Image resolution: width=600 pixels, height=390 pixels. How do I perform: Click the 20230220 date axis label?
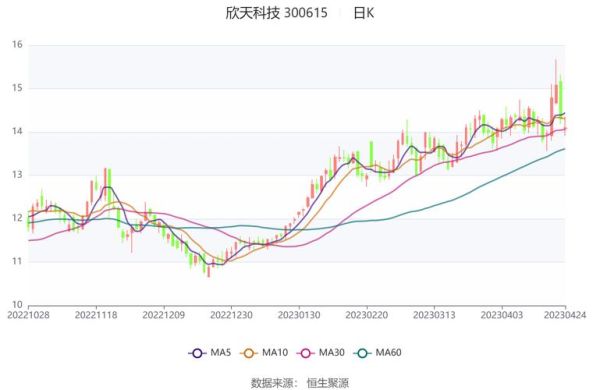click(x=367, y=315)
